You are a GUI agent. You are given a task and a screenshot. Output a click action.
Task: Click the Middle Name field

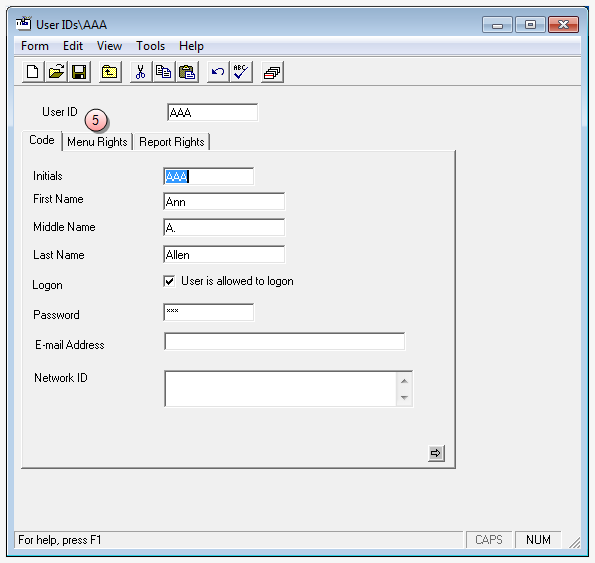point(224,227)
